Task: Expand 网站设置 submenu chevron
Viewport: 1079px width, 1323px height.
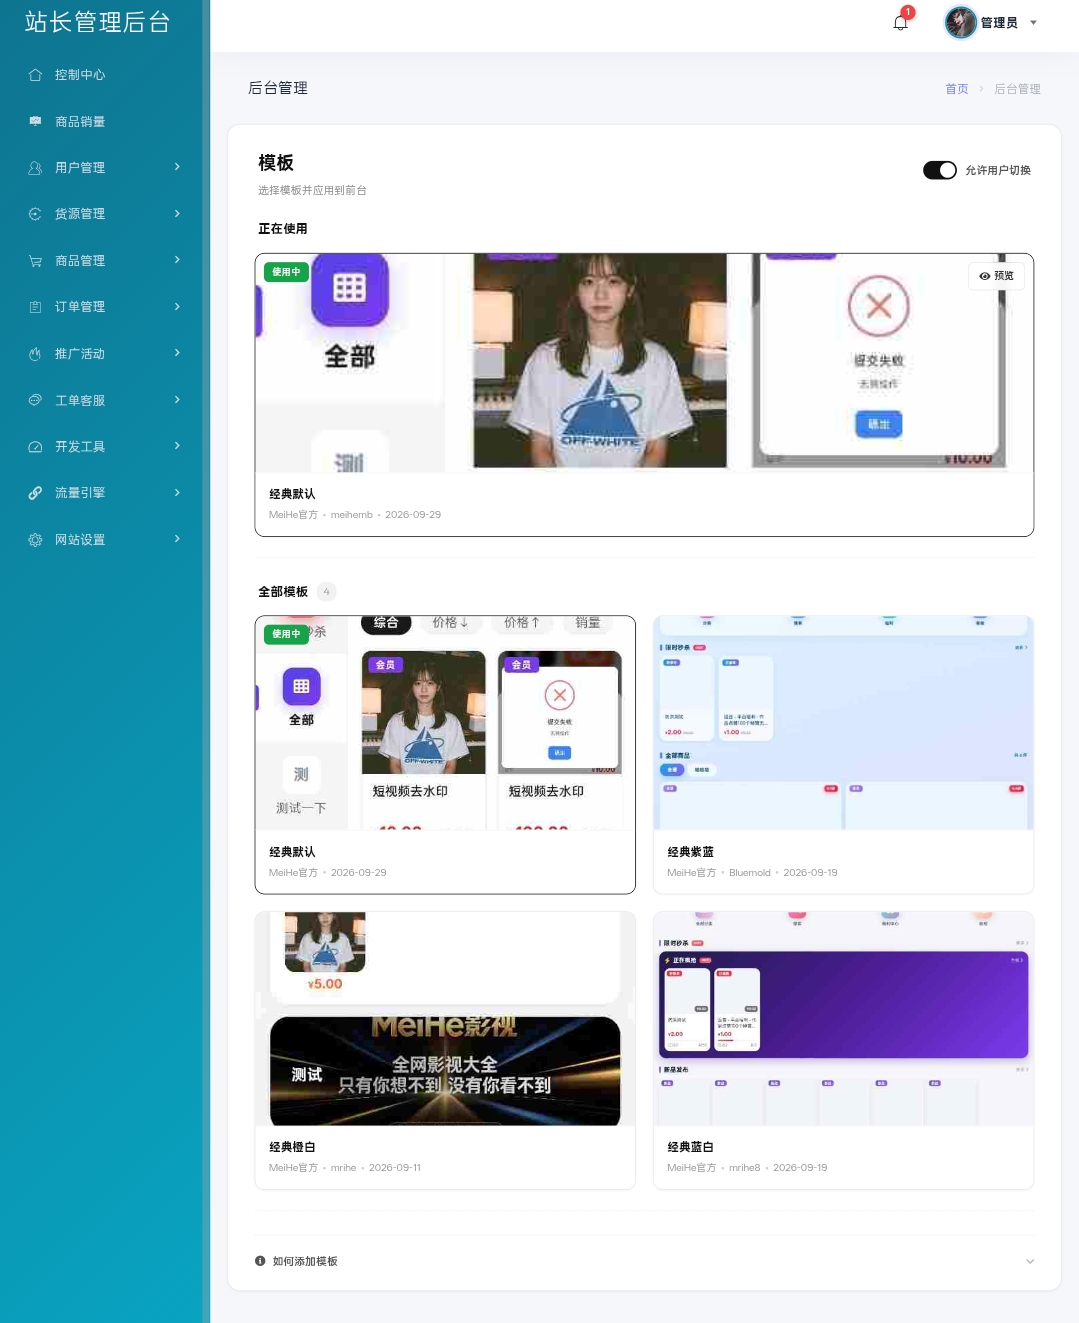Action: pos(177,539)
